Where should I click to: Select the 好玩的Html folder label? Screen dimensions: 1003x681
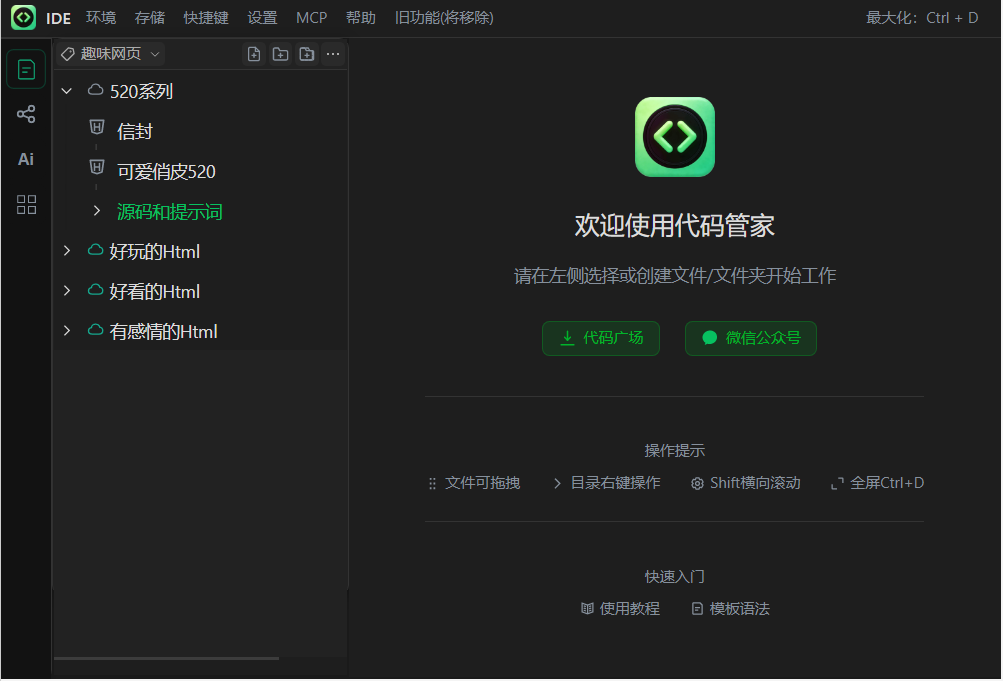pyautogui.click(x=155, y=252)
